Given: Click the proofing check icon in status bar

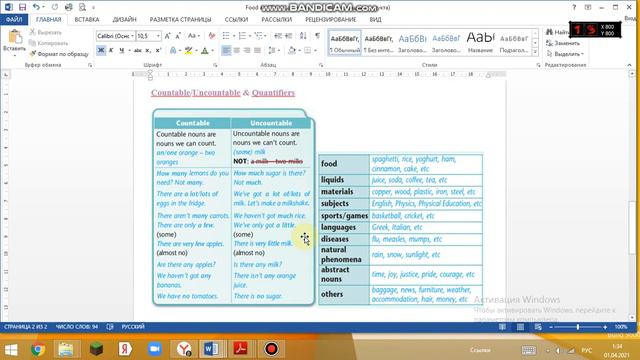Looking at the screenshot, I should pos(110,327).
